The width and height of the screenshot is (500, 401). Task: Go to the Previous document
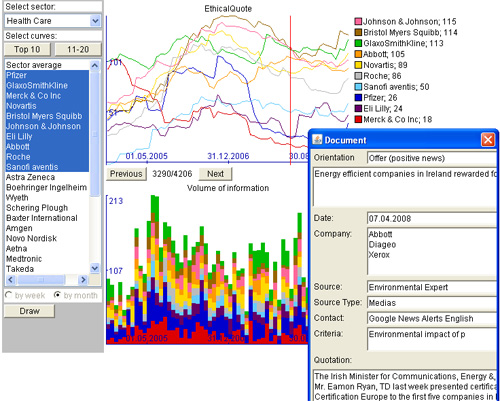[126, 174]
